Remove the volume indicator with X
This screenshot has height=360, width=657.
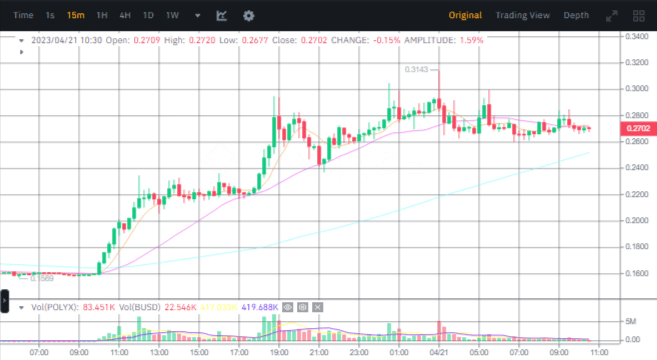pyautogui.click(x=318, y=308)
